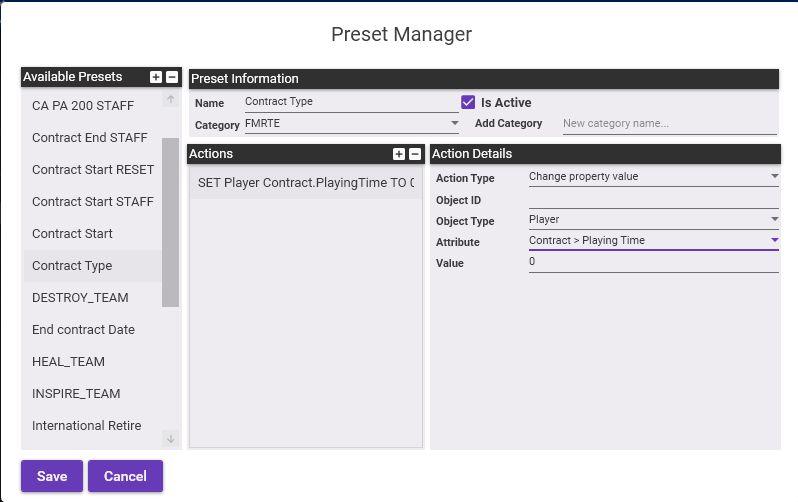Select the INSPIRE_TEAM preset

tap(93, 394)
